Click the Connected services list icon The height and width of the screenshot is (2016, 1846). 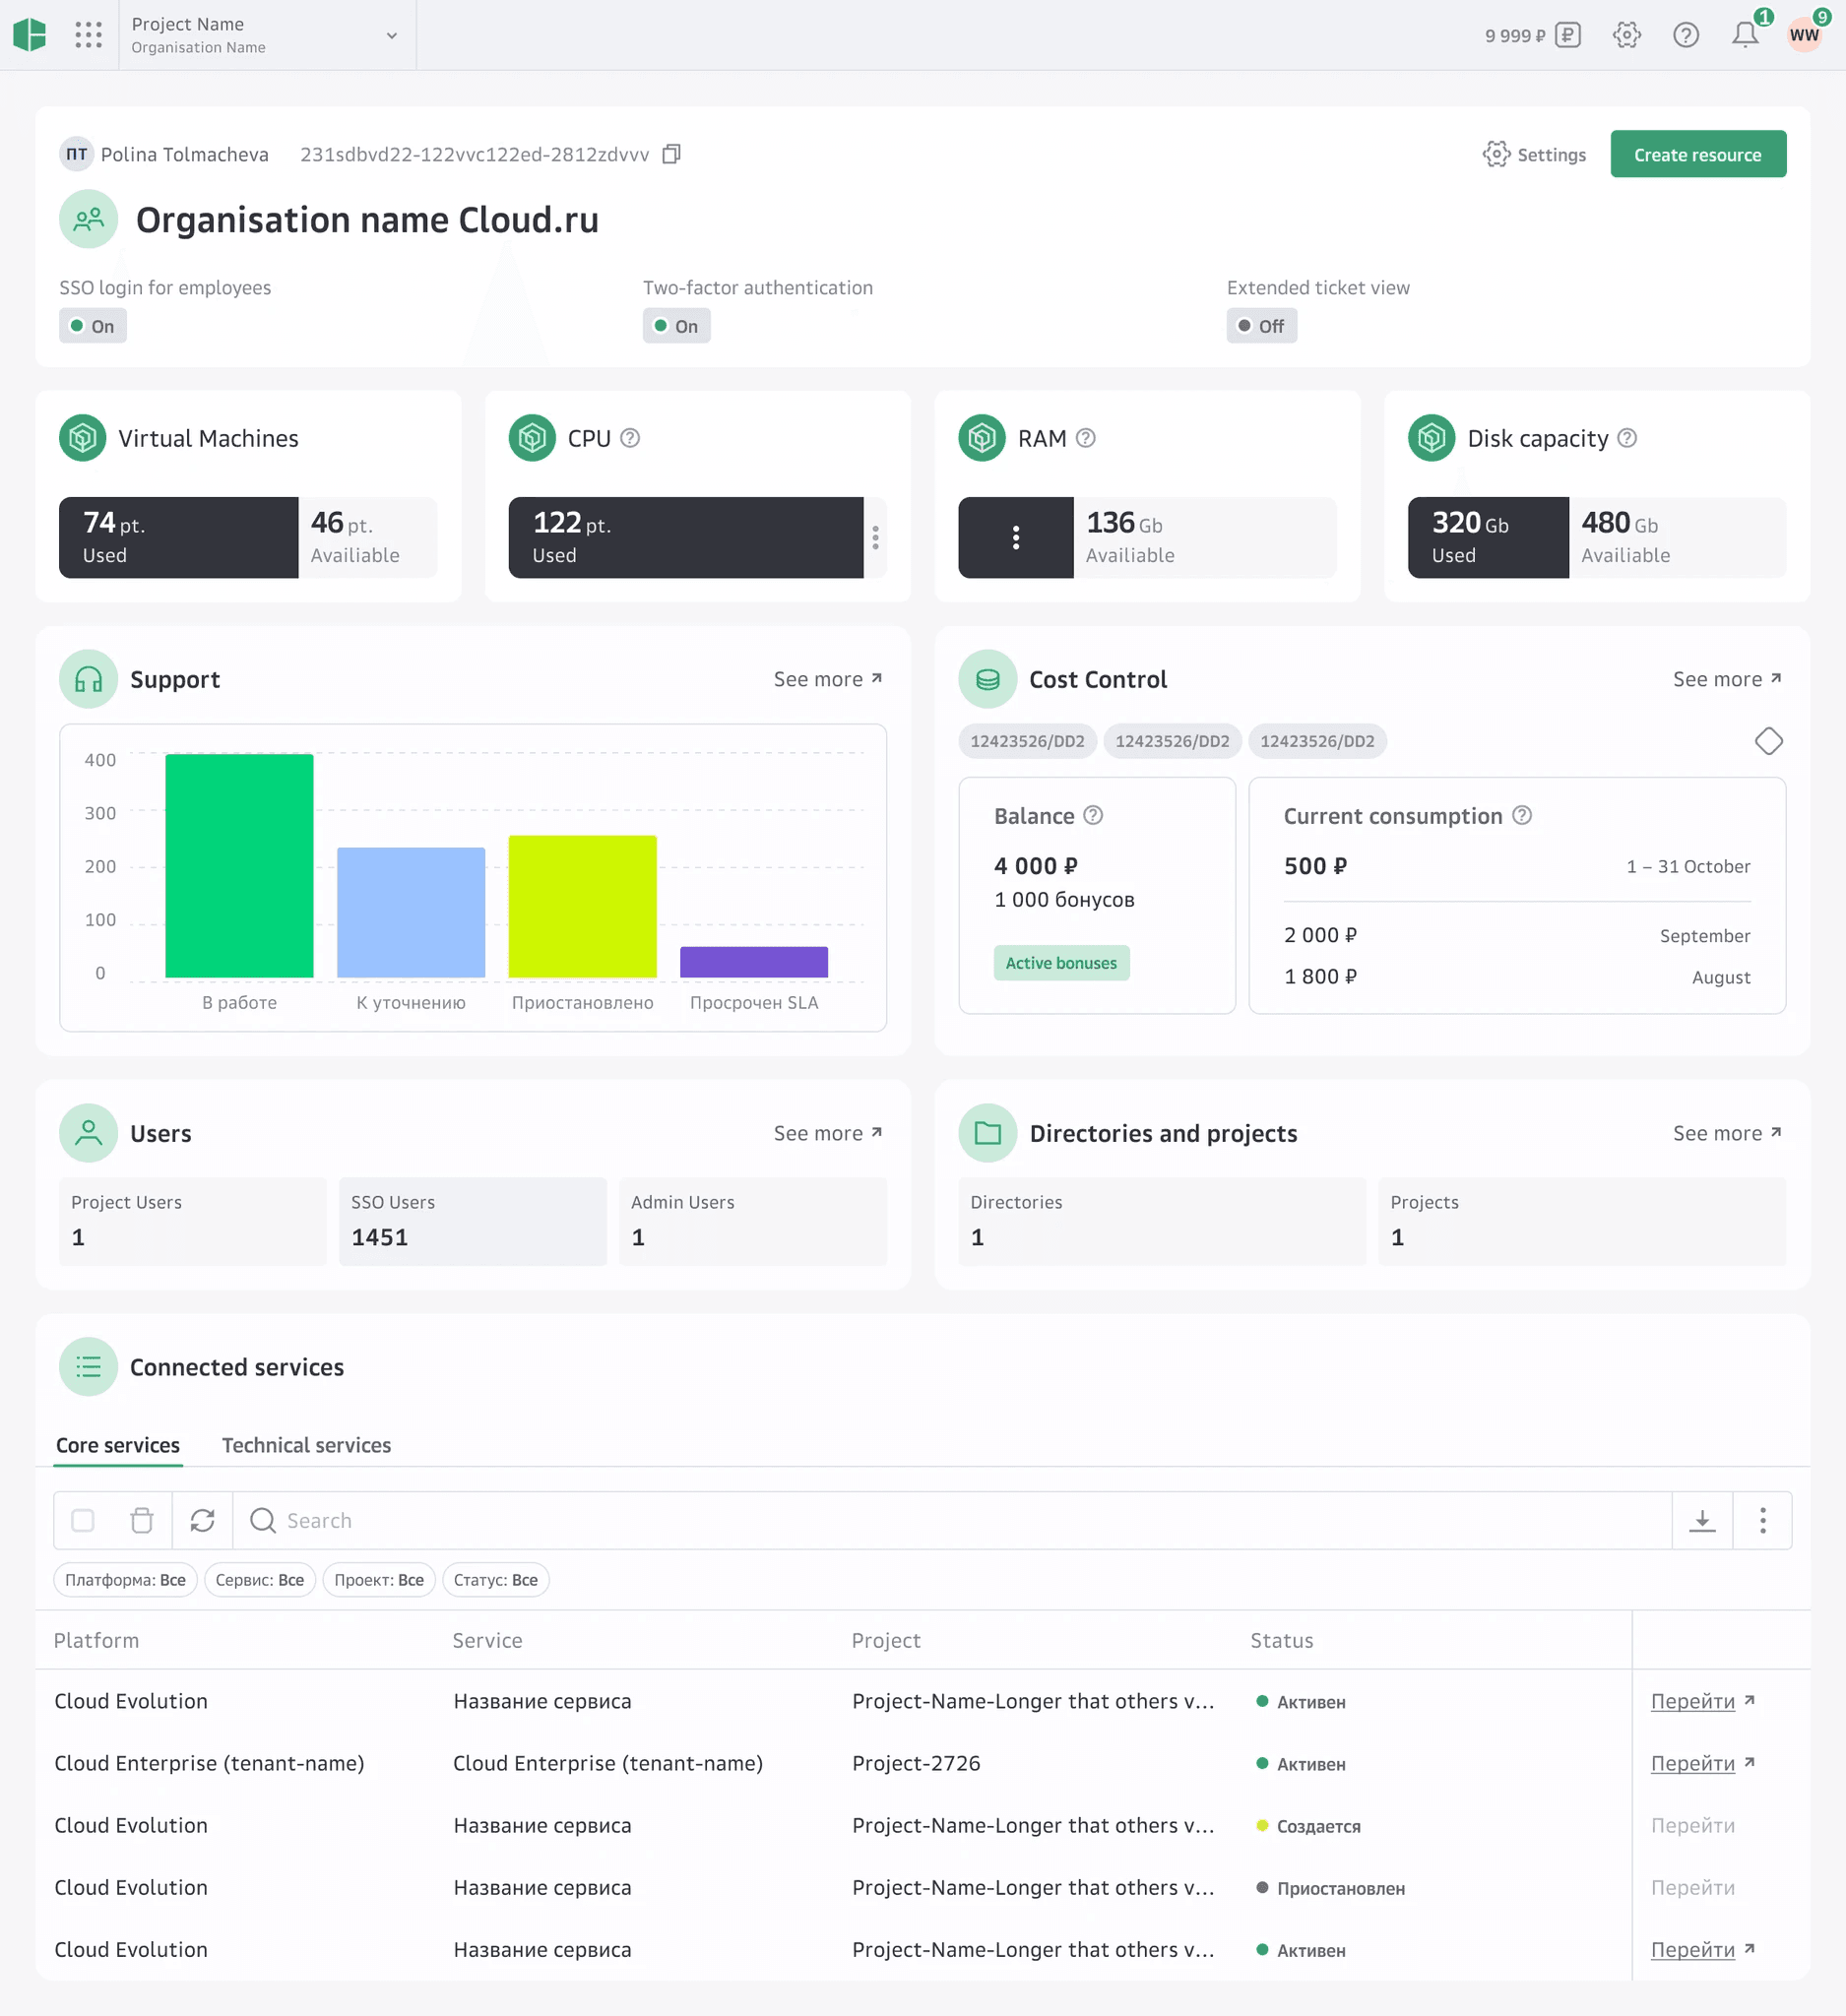89,1367
